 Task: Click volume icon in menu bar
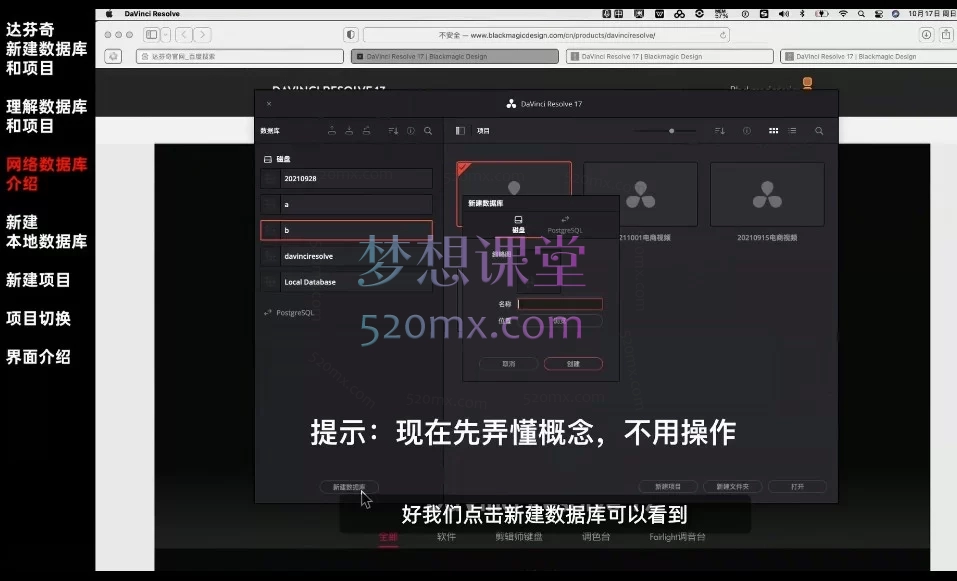pyautogui.click(x=784, y=13)
